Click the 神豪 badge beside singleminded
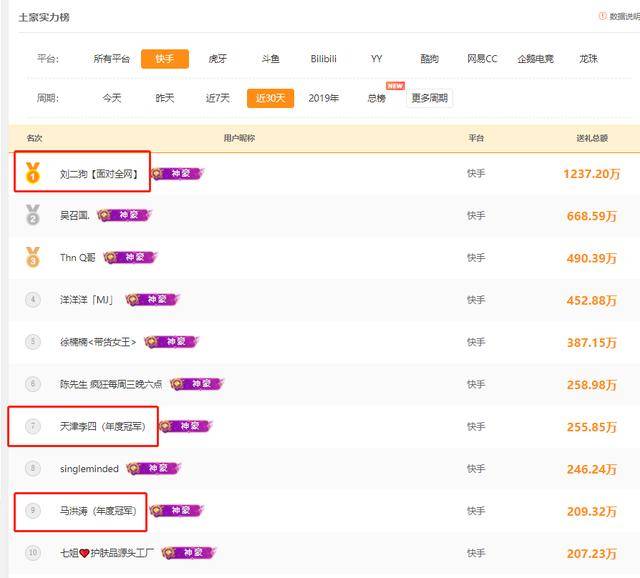This screenshot has height=578, width=640. pos(153,468)
